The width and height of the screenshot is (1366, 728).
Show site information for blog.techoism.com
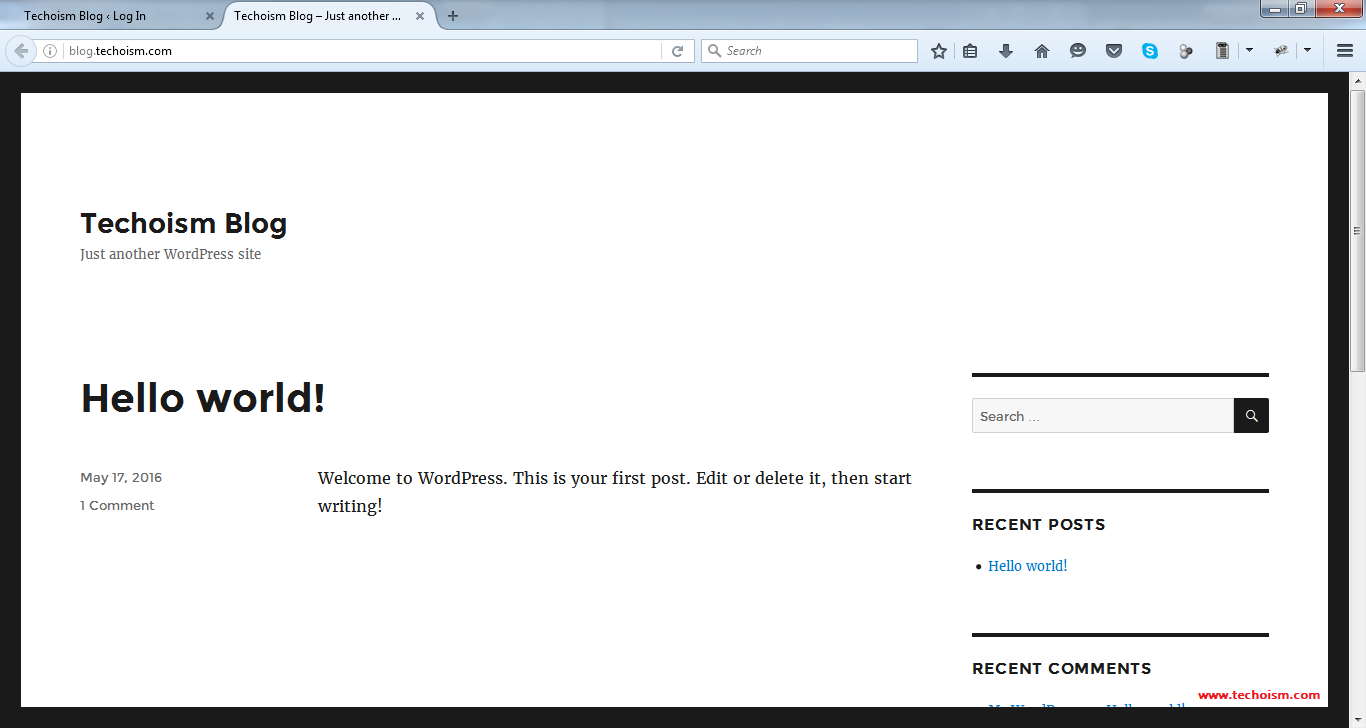50,51
